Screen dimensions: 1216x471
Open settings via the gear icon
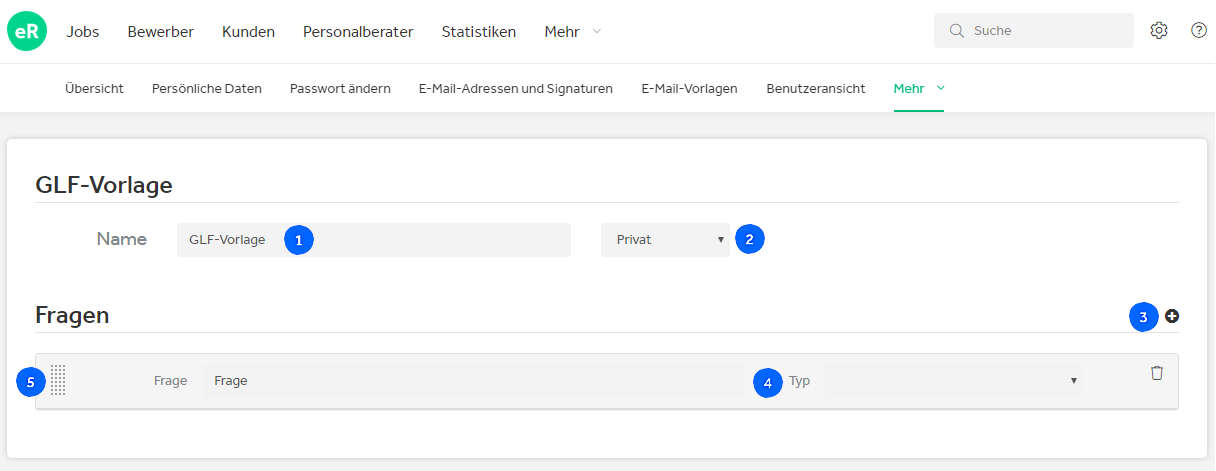(1159, 30)
